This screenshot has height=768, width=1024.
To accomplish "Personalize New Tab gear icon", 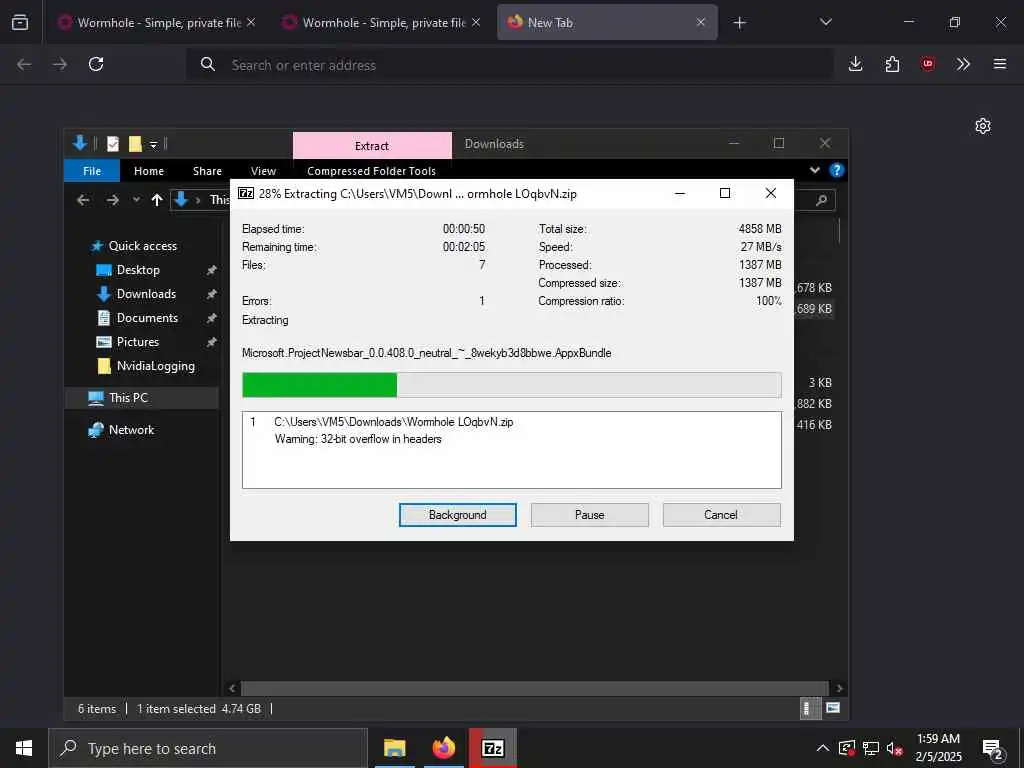I will click(983, 126).
